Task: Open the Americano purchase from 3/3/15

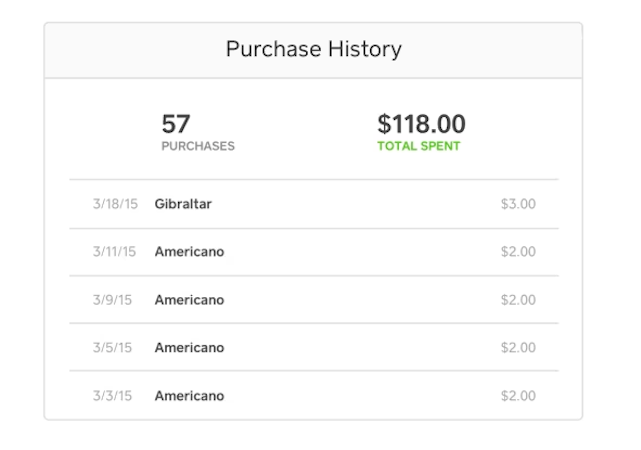Action: click(x=189, y=396)
